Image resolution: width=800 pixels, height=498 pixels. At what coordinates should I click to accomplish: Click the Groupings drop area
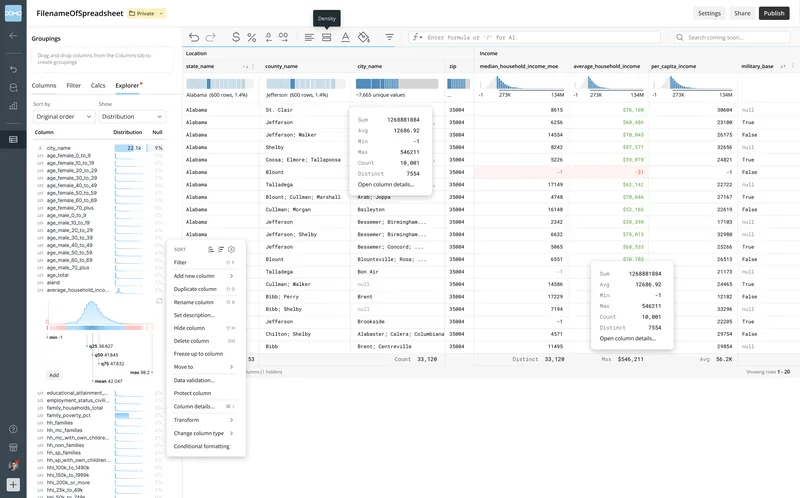coord(102,59)
